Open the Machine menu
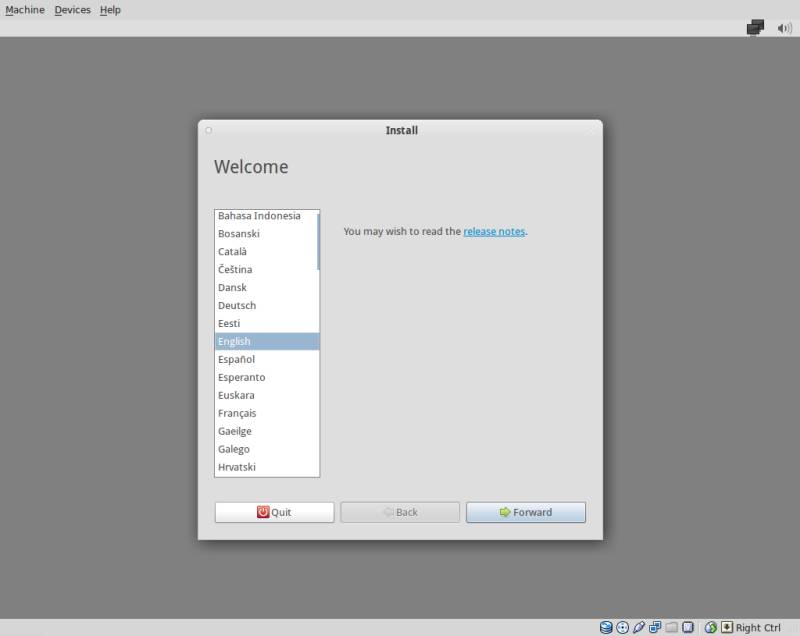Image resolution: width=800 pixels, height=636 pixels. pos(25,10)
